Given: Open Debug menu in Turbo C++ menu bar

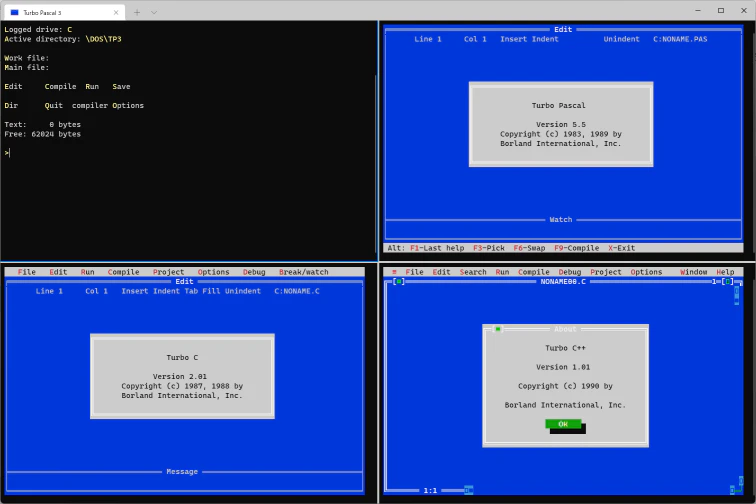Looking at the screenshot, I should 570,272.
